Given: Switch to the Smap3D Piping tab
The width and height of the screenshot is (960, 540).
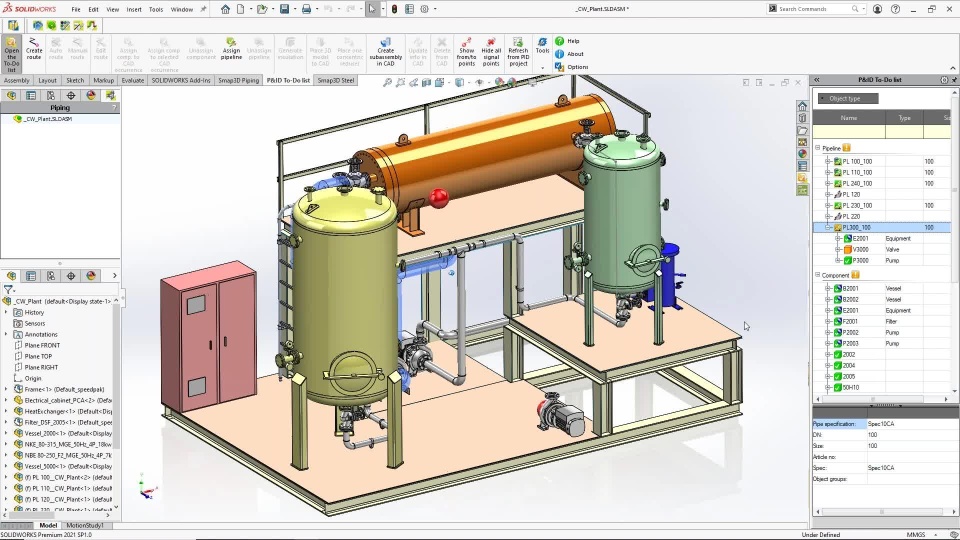Looking at the screenshot, I should pyautogui.click(x=239, y=80).
